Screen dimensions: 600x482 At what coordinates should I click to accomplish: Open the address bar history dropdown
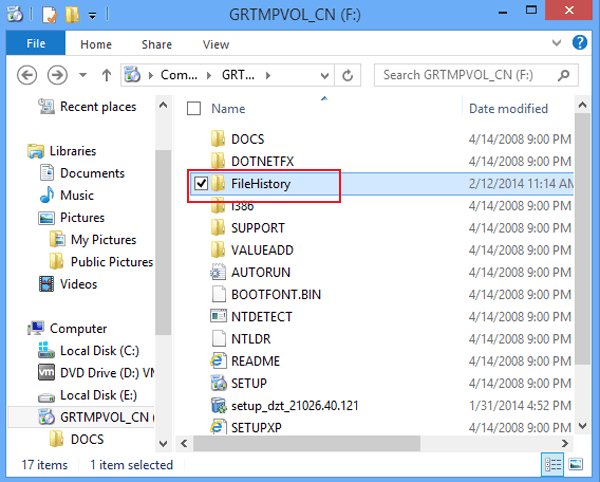[324, 75]
